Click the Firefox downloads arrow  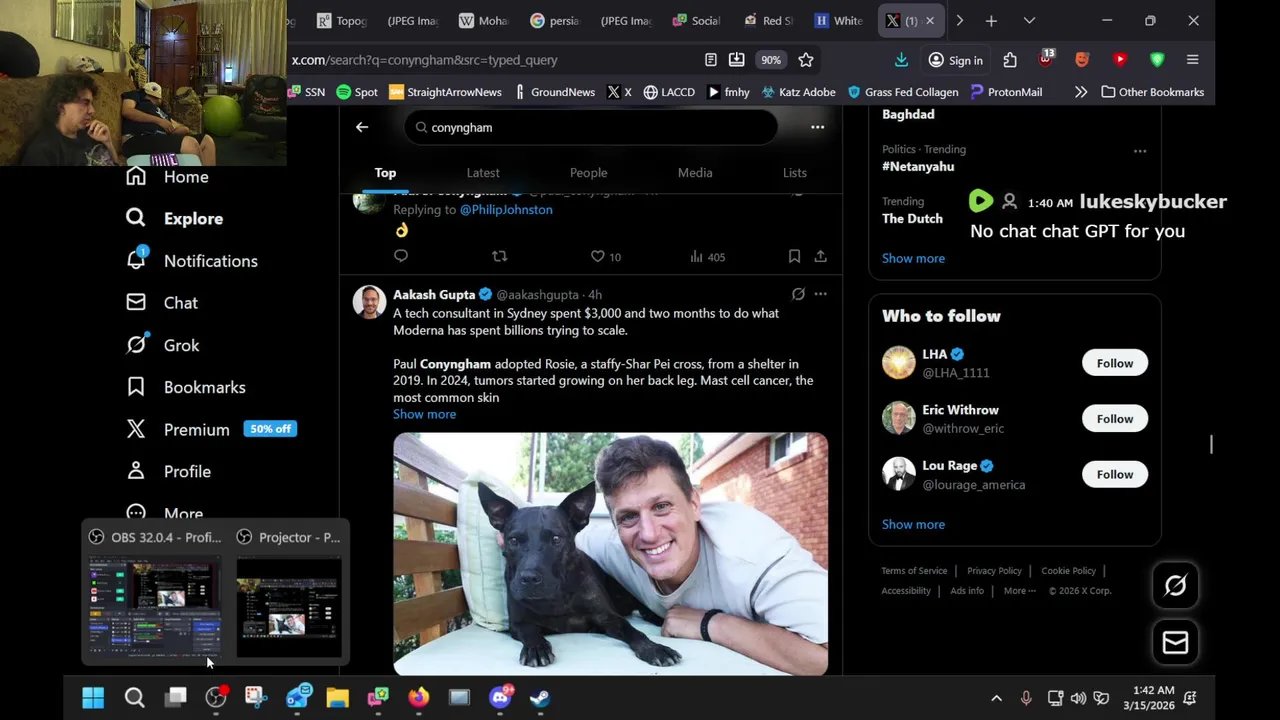coord(901,60)
